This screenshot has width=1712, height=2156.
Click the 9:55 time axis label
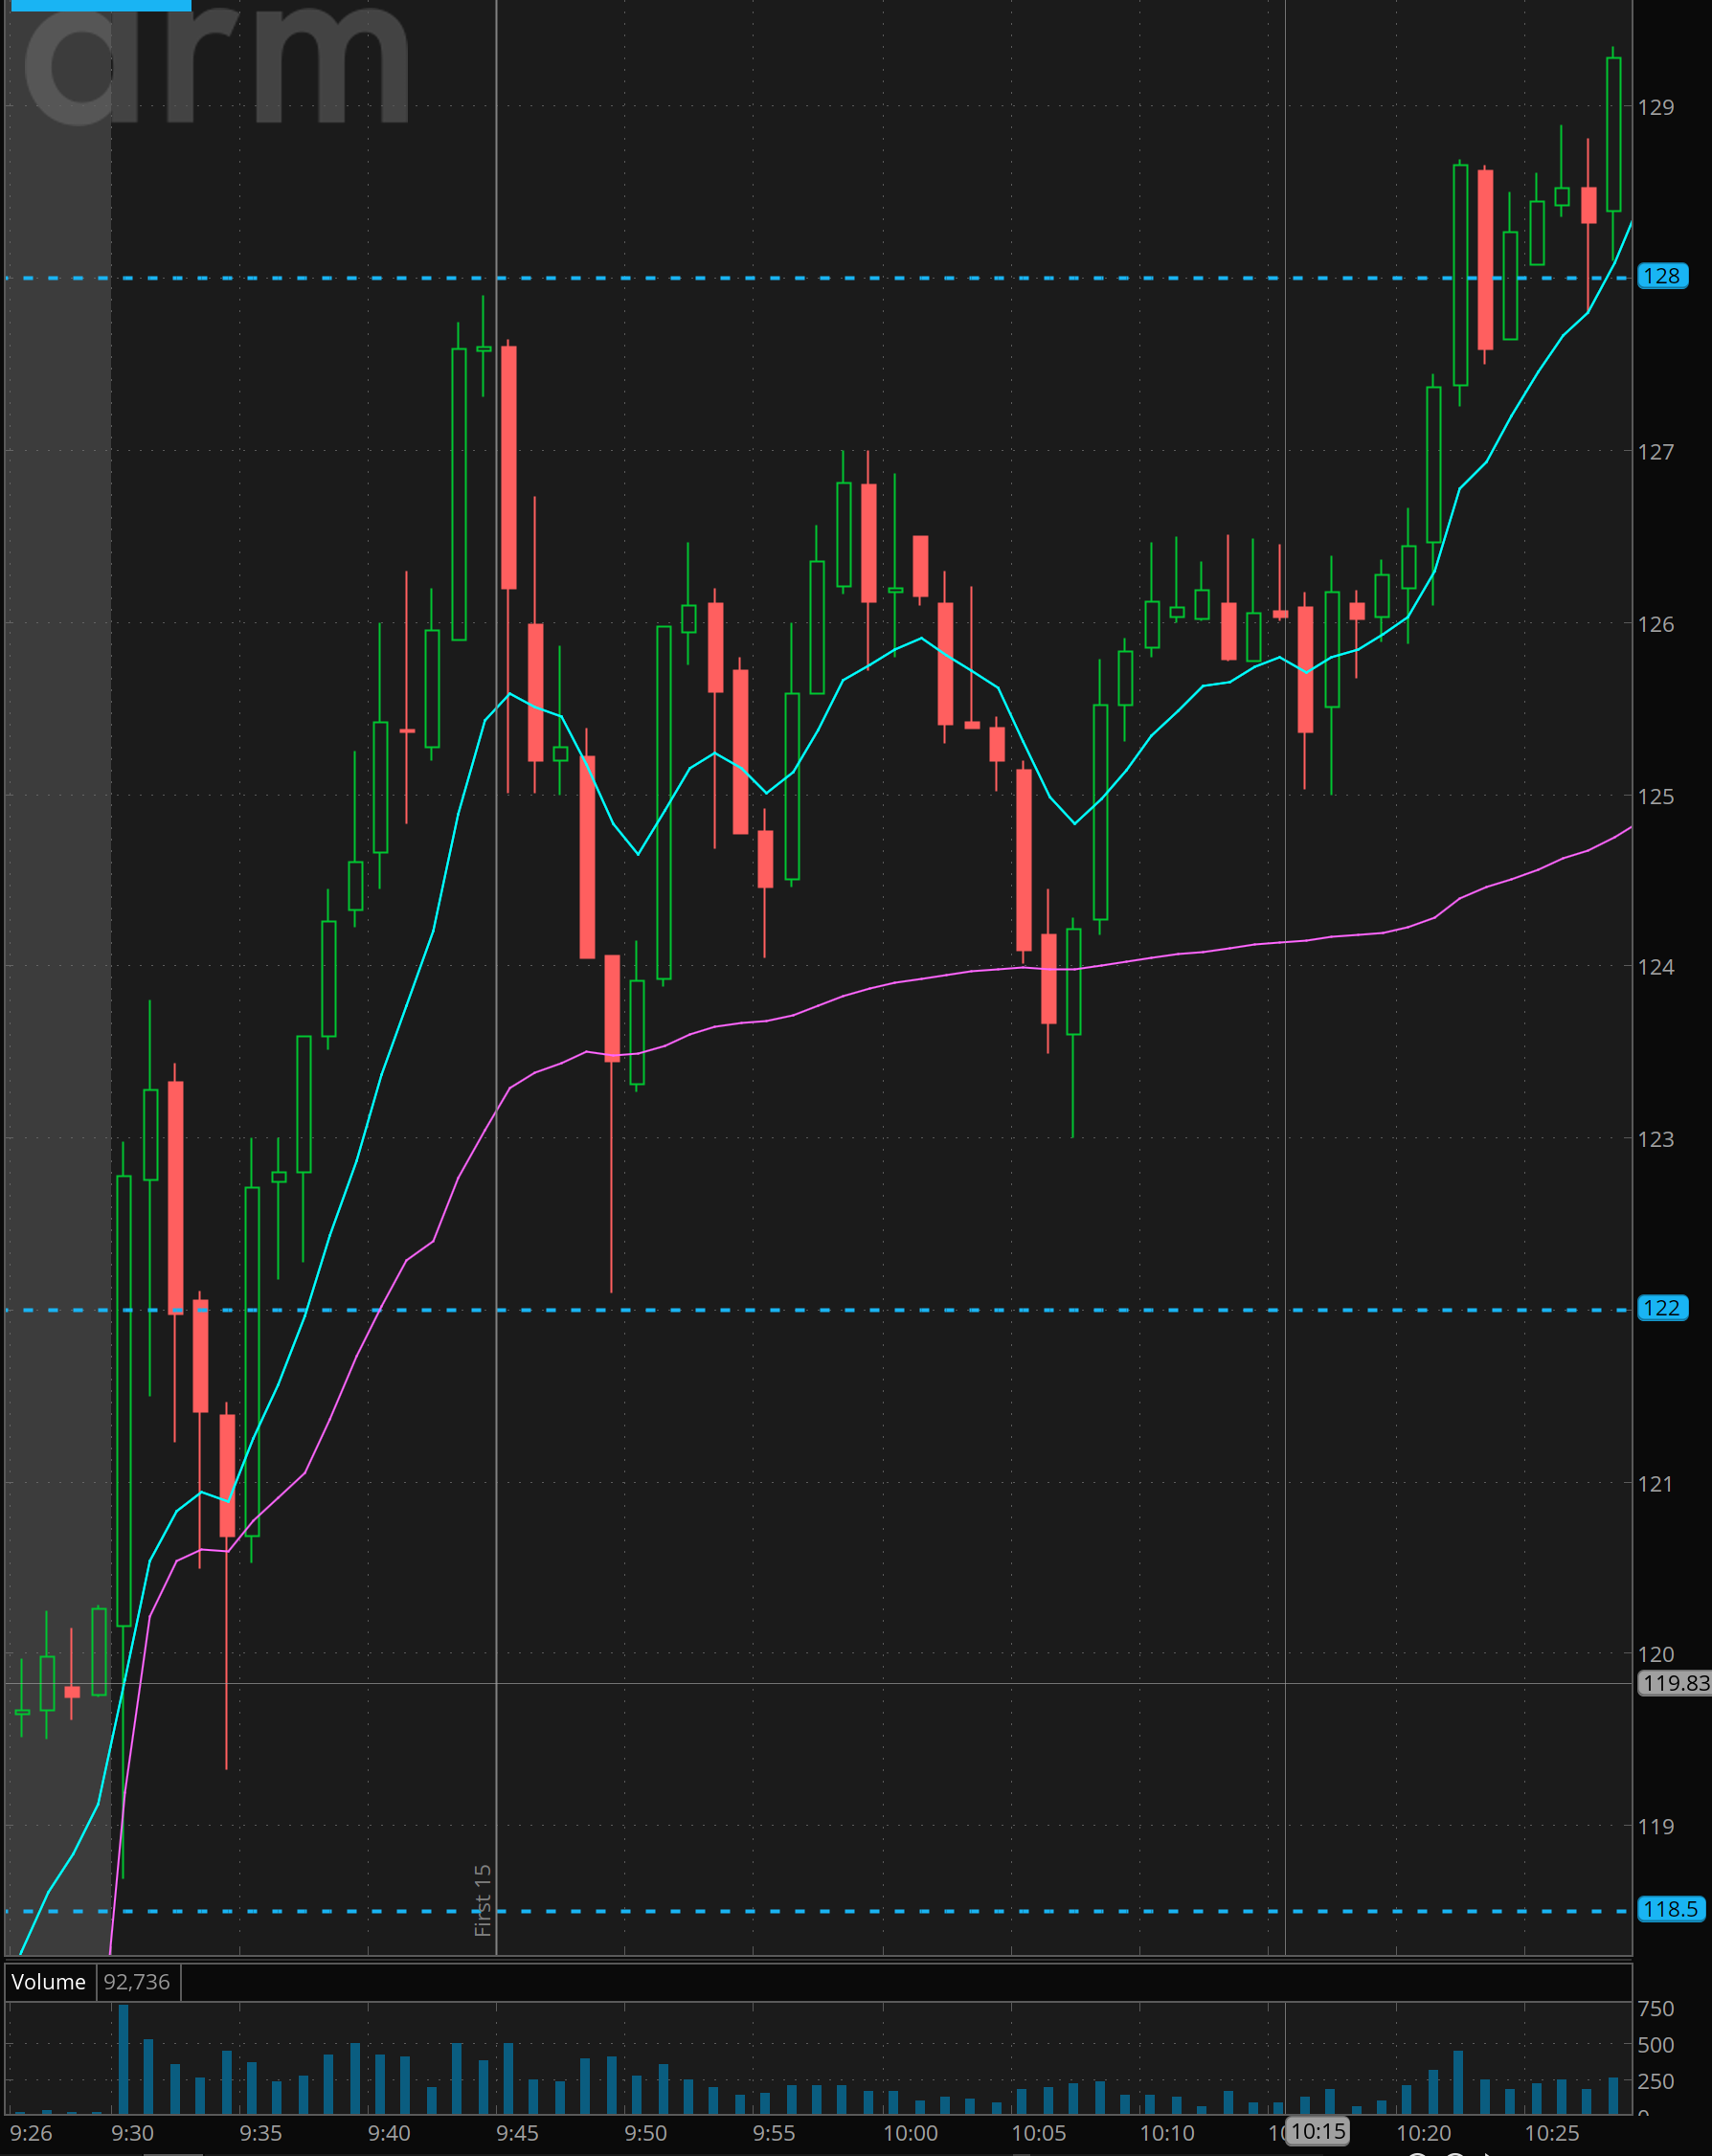click(774, 2133)
